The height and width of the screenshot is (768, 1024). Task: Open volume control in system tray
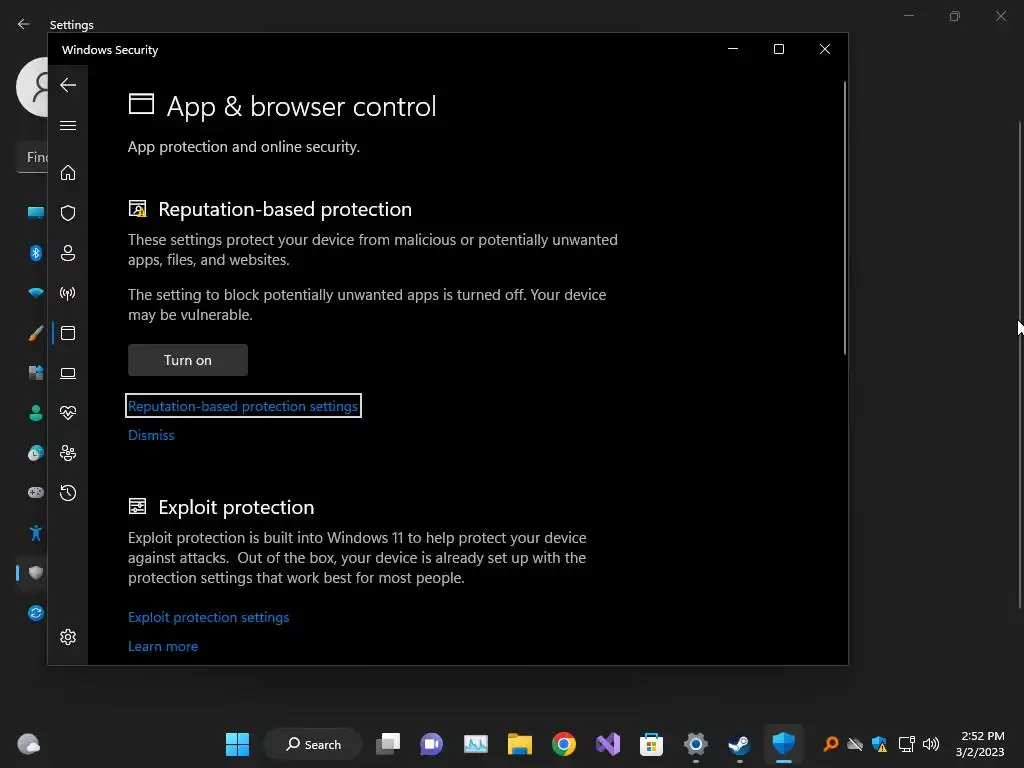tap(931, 744)
